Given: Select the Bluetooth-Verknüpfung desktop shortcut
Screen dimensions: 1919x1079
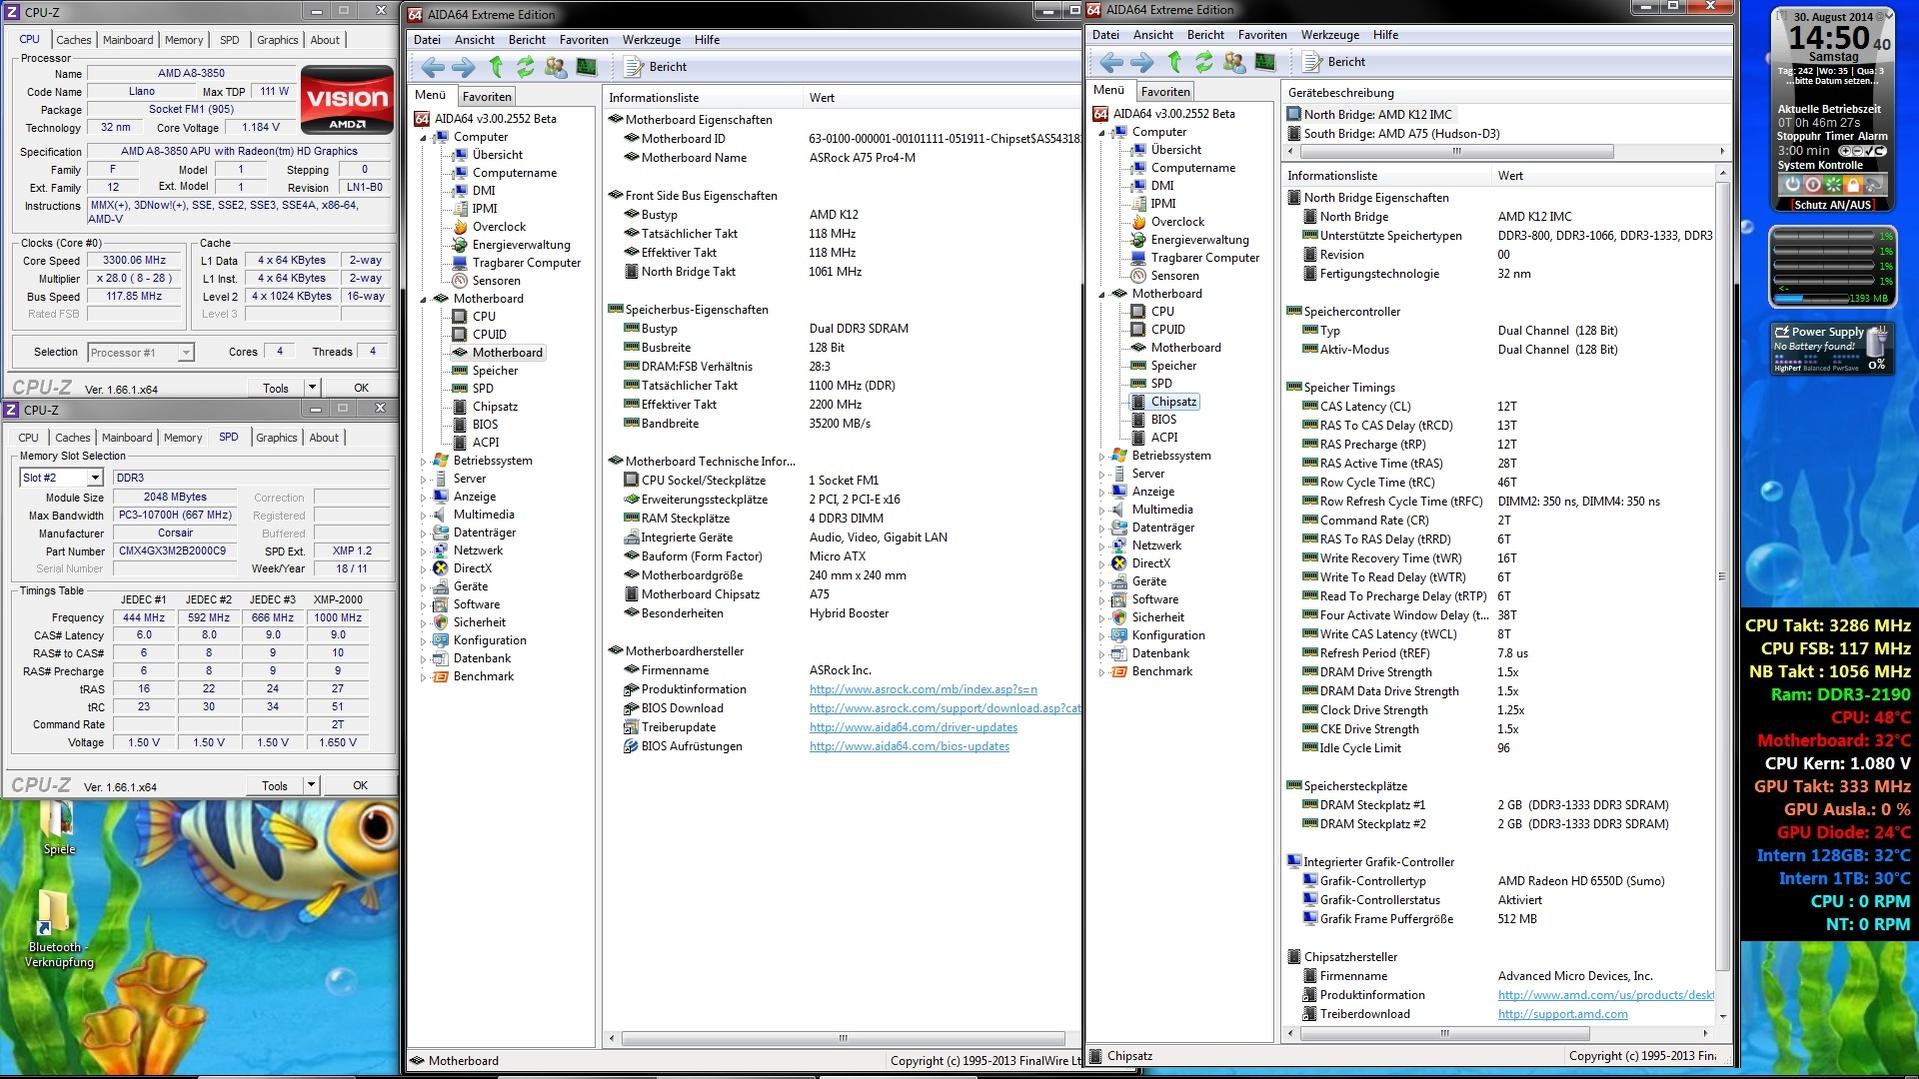Looking at the screenshot, I should (59, 930).
